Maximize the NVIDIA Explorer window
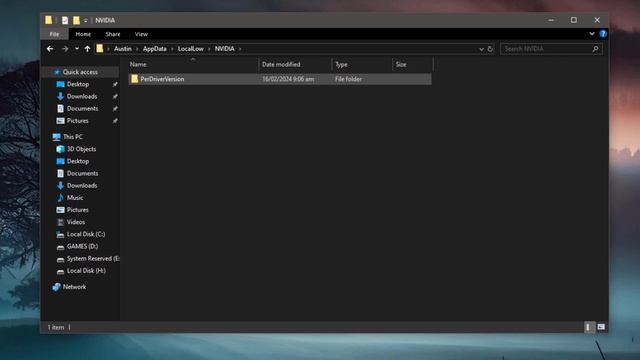The height and width of the screenshot is (360, 640). 574,20
